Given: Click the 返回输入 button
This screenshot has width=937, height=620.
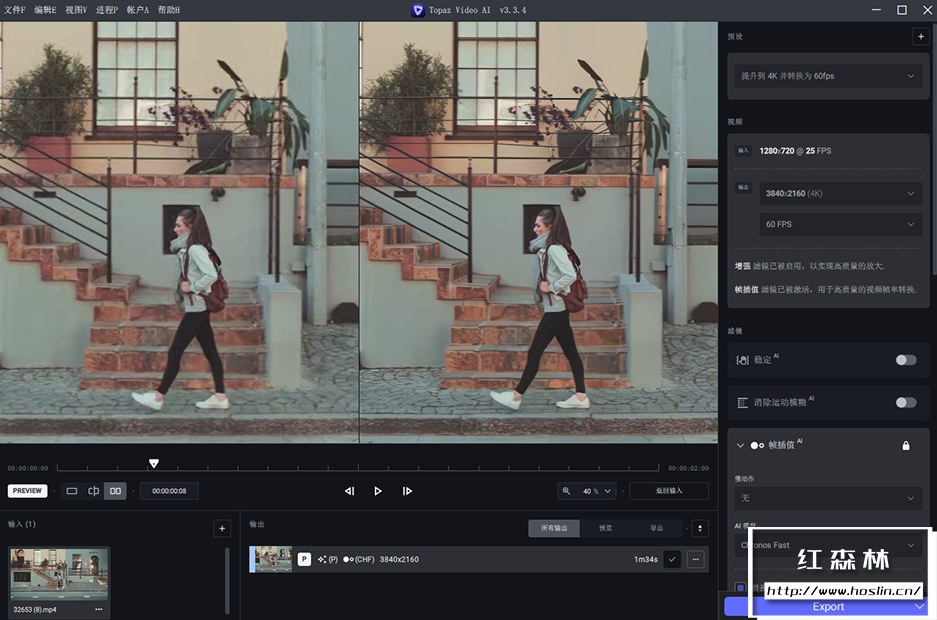Looking at the screenshot, I should pyautogui.click(x=669, y=491).
